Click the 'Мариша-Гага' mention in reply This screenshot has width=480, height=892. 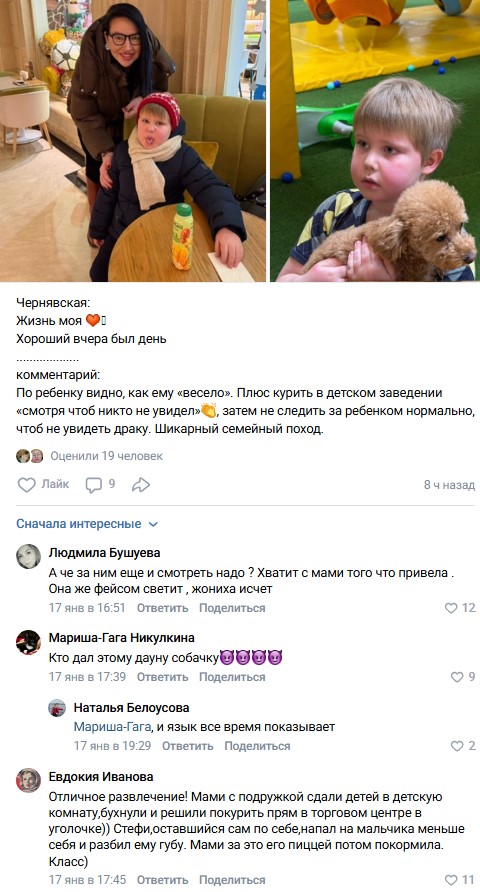[x=112, y=727]
